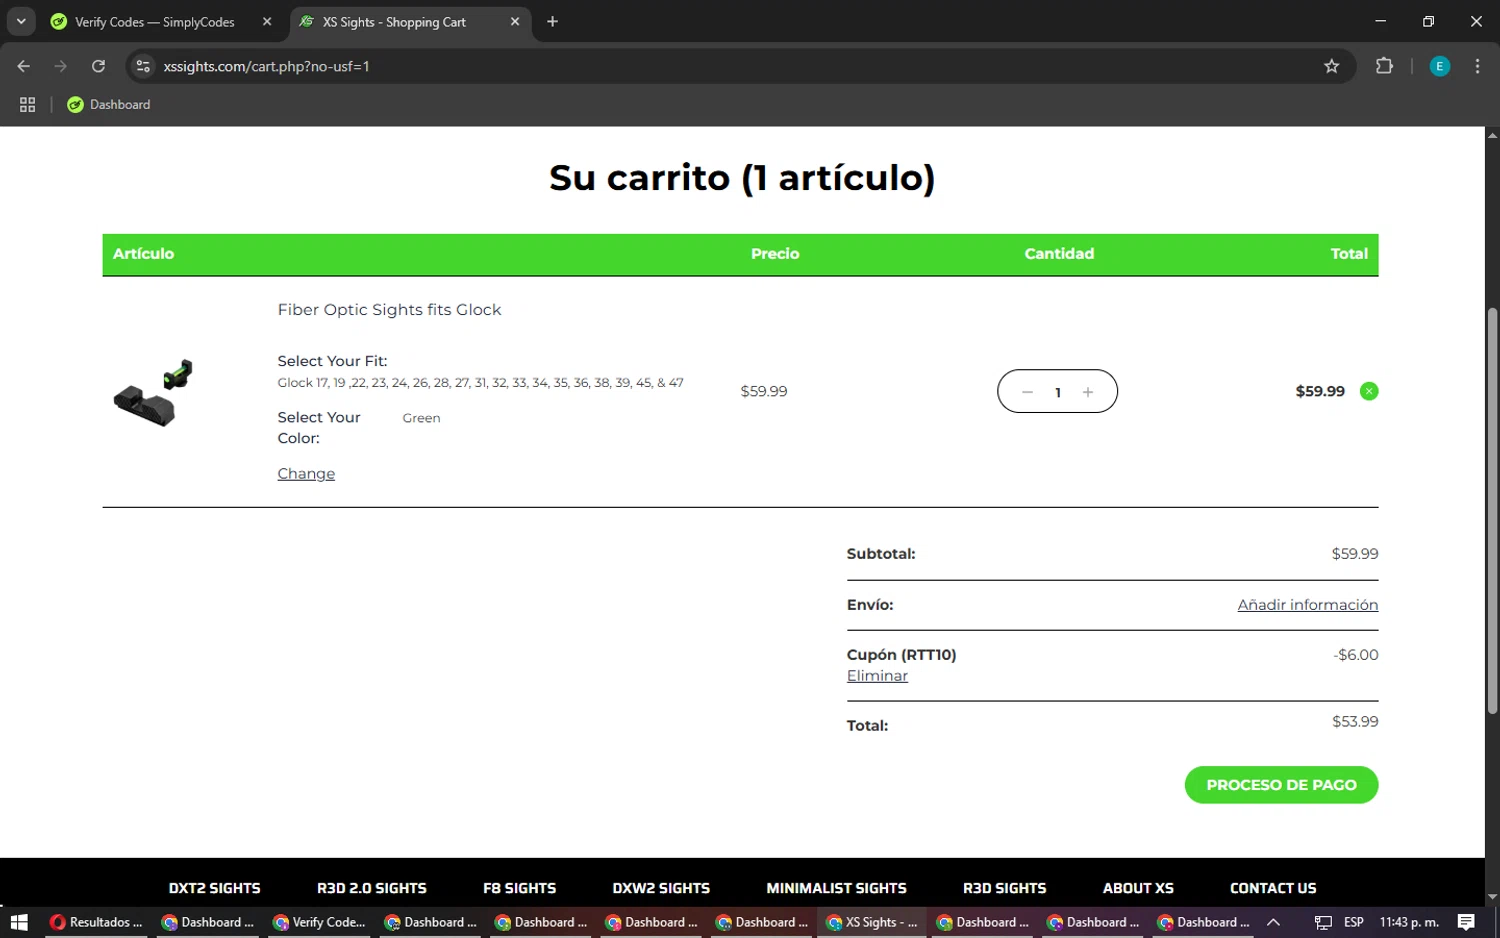The height and width of the screenshot is (938, 1500).
Task: Click the Subtotal value $59.99
Action: pyautogui.click(x=1355, y=554)
